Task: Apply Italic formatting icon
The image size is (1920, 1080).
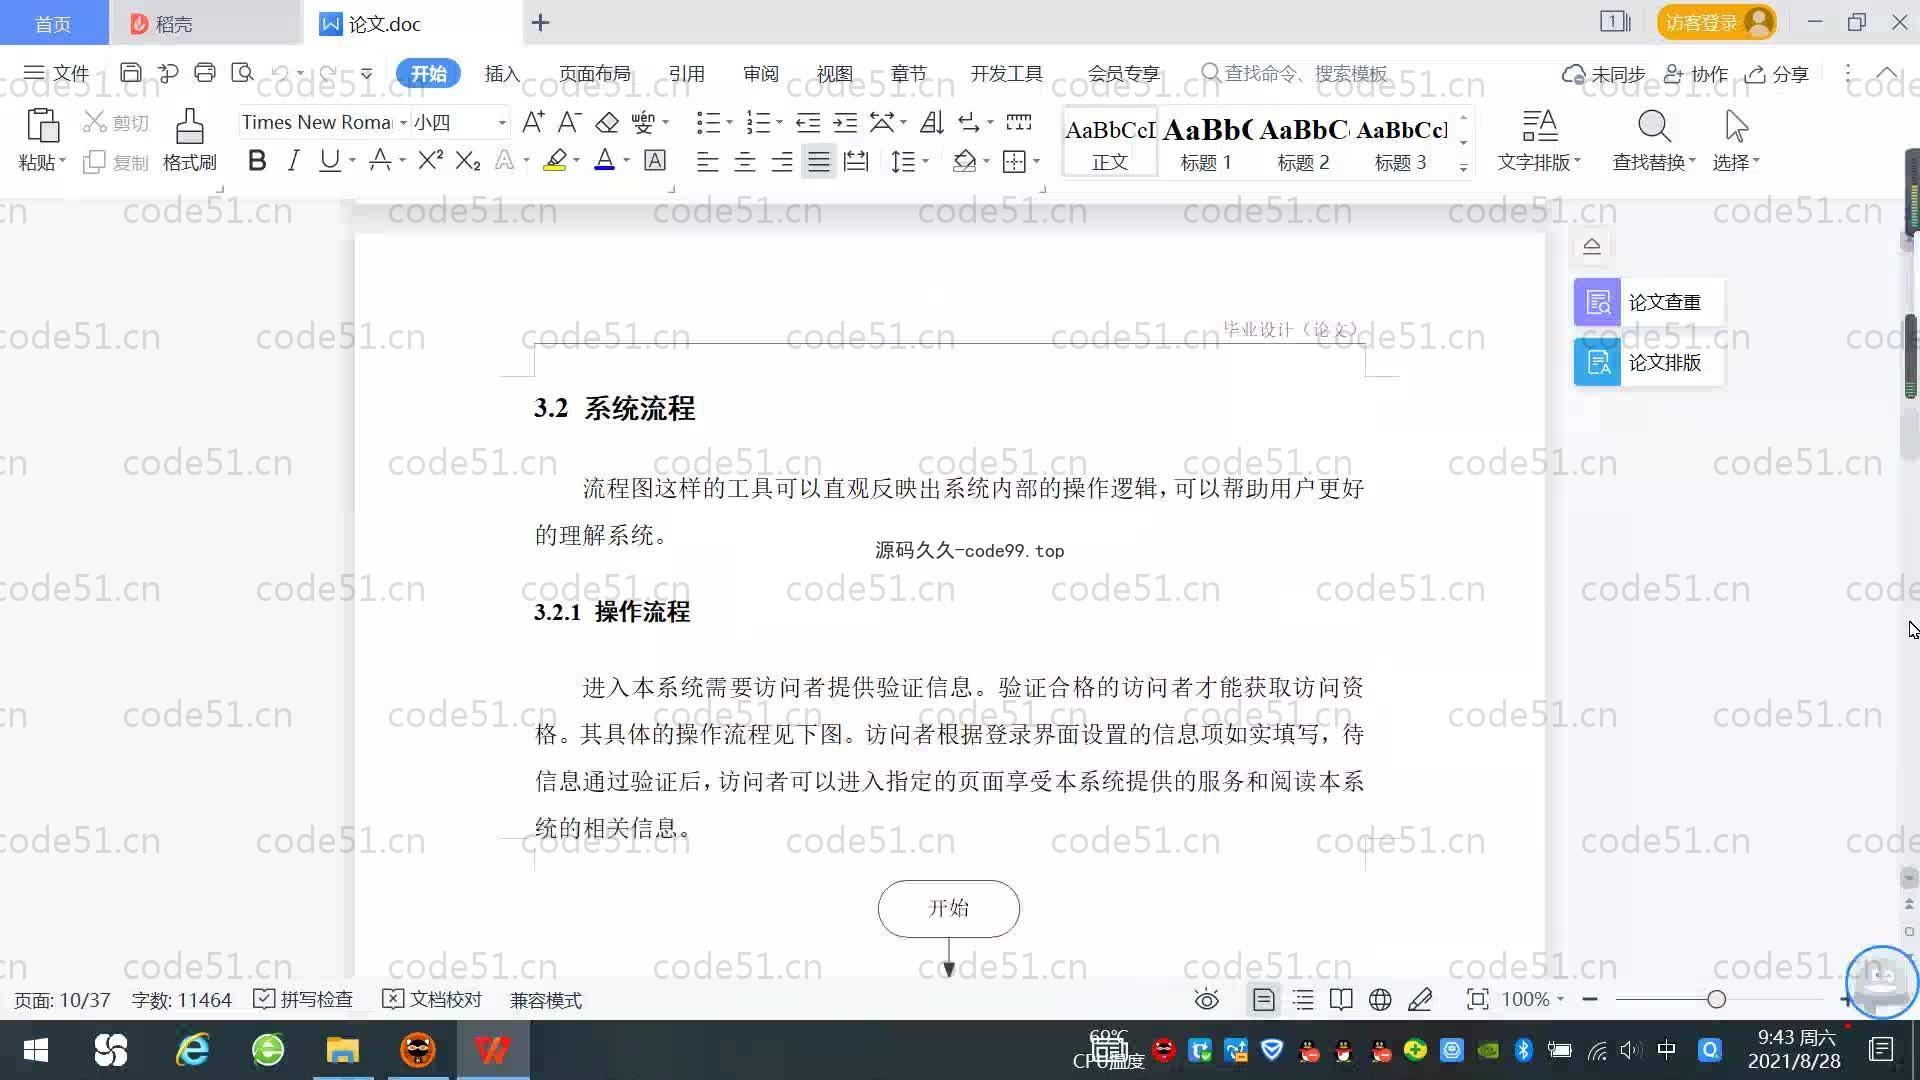Action: tap(293, 161)
